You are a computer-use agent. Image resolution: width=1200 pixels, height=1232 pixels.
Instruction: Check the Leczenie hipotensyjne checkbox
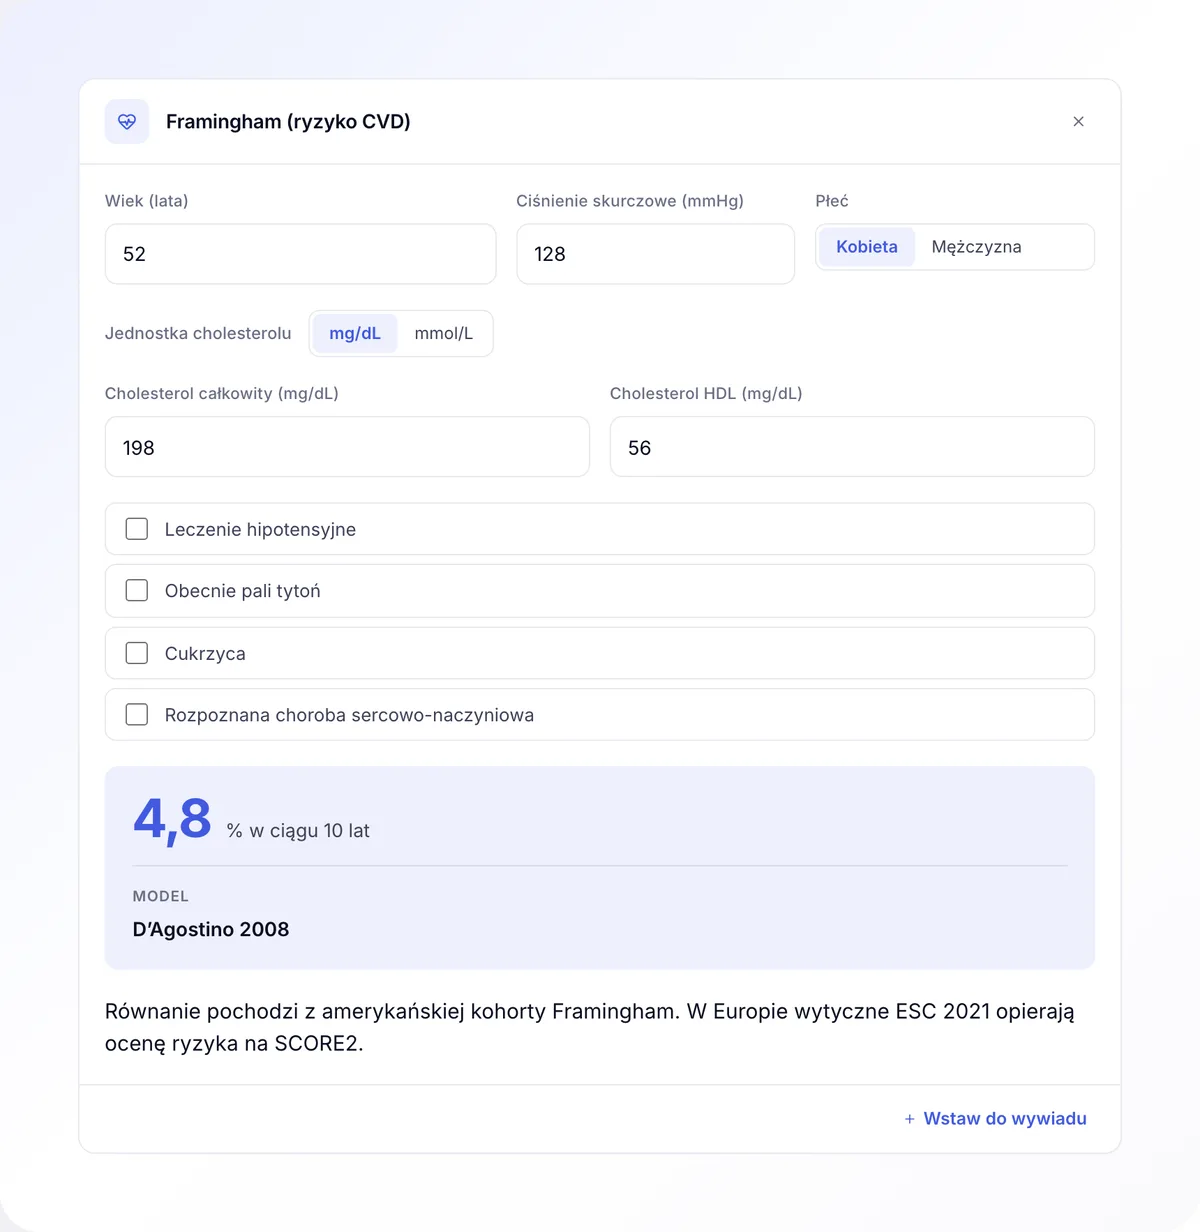point(137,529)
